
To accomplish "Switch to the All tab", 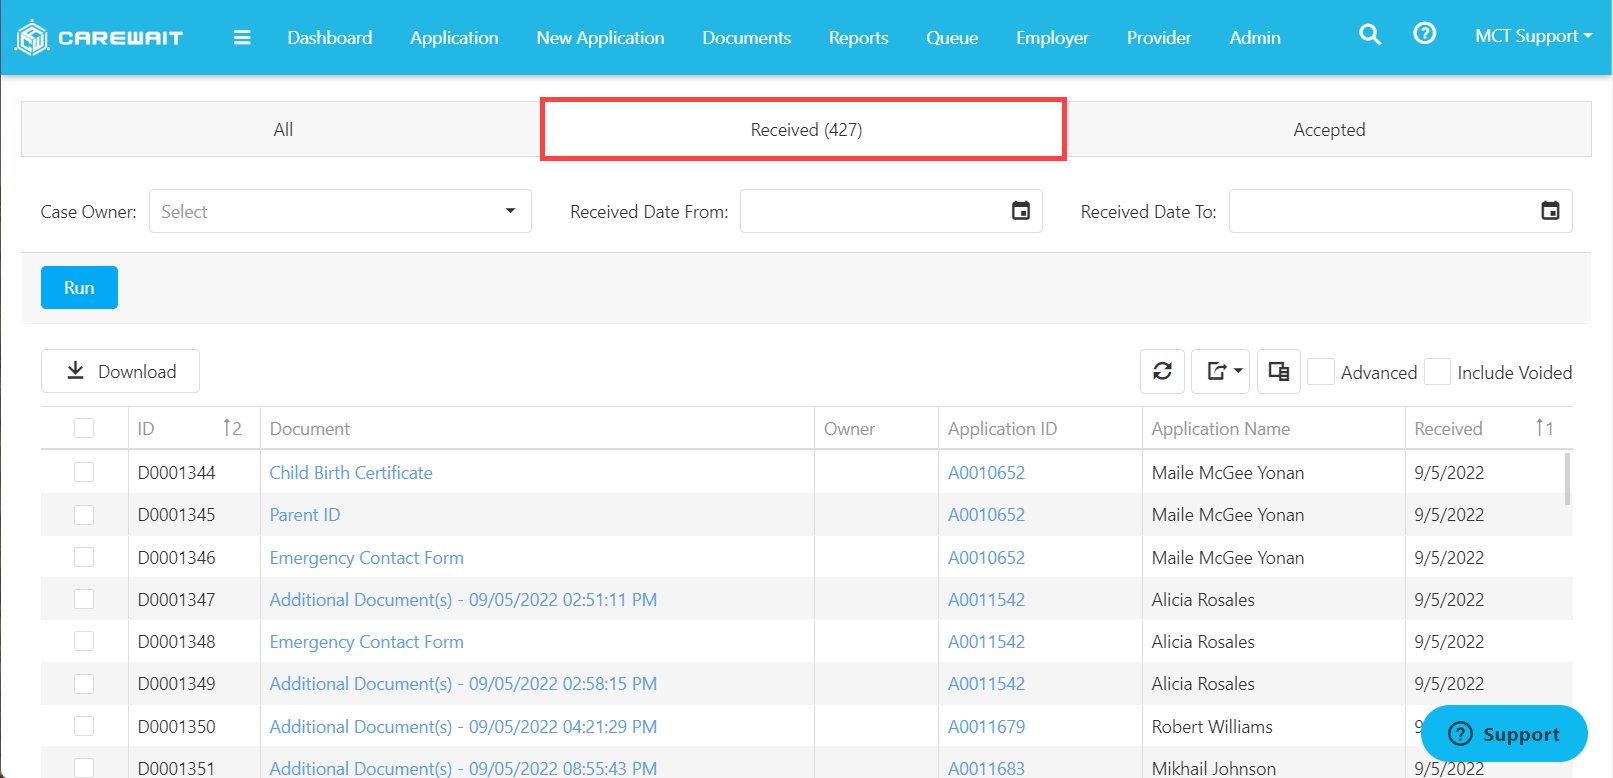I will (283, 129).
